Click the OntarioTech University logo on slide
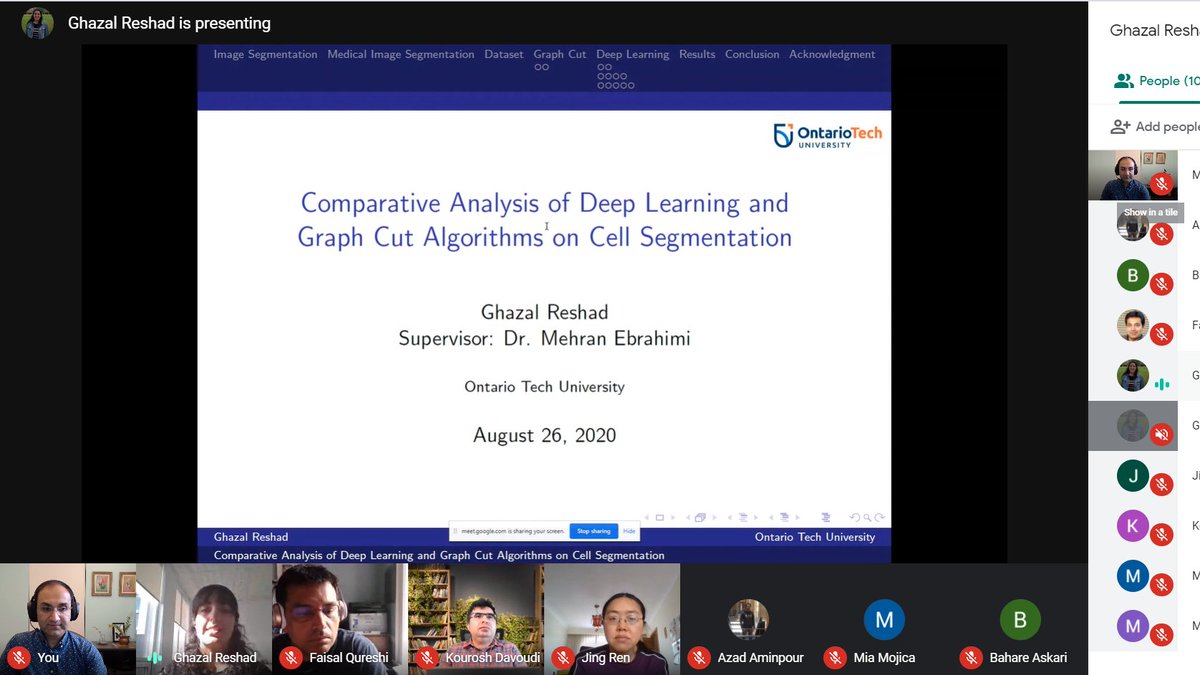 click(x=828, y=135)
